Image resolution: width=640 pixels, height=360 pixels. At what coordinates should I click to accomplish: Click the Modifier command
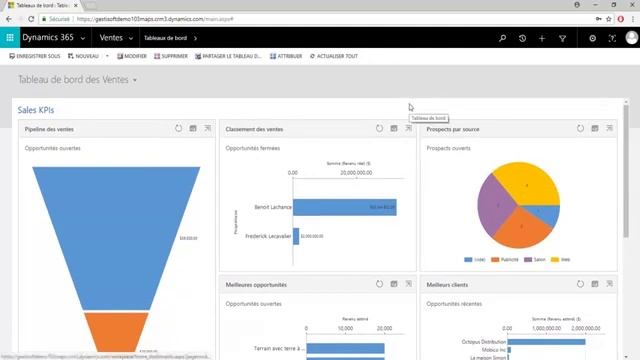tap(132, 56)
